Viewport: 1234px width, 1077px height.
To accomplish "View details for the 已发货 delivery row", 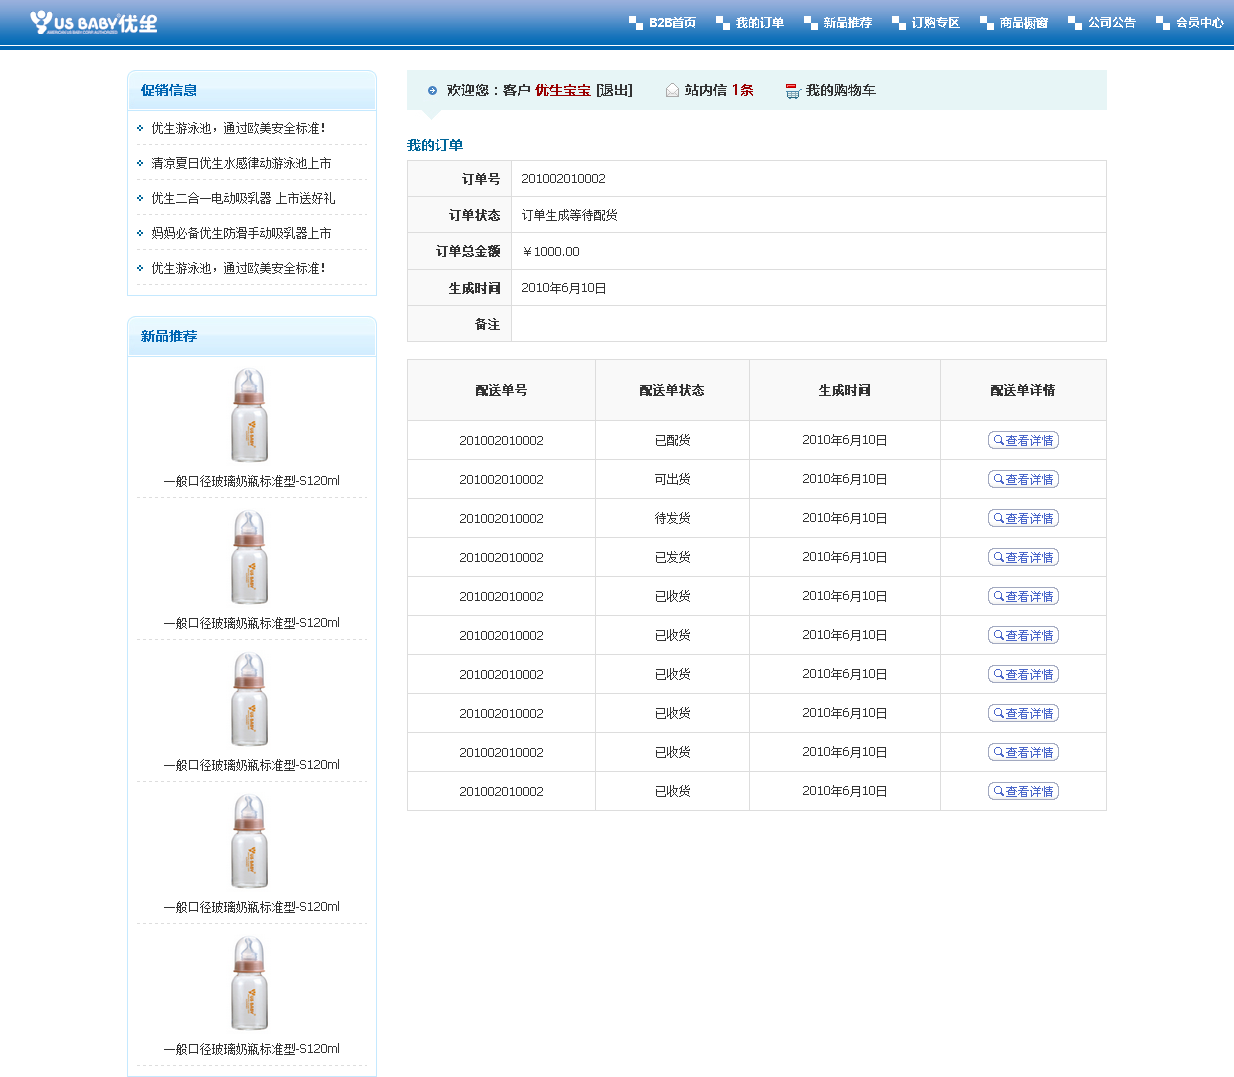I will point(1023,557).
